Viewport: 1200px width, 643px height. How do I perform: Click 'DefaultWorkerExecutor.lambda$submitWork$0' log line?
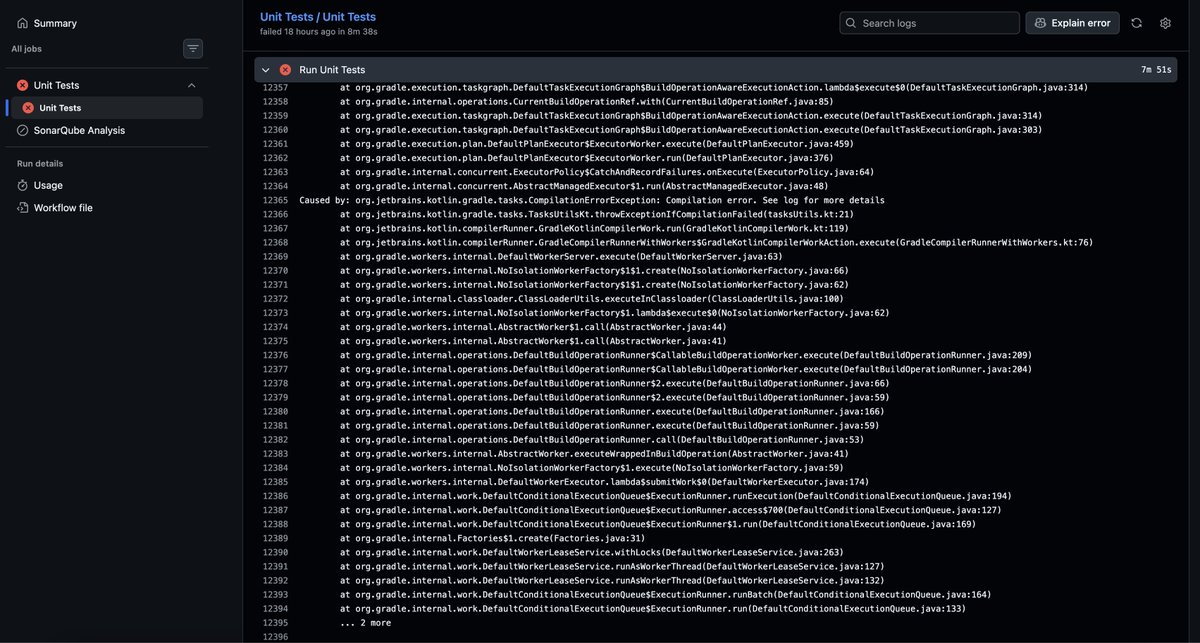pos(604,482)
